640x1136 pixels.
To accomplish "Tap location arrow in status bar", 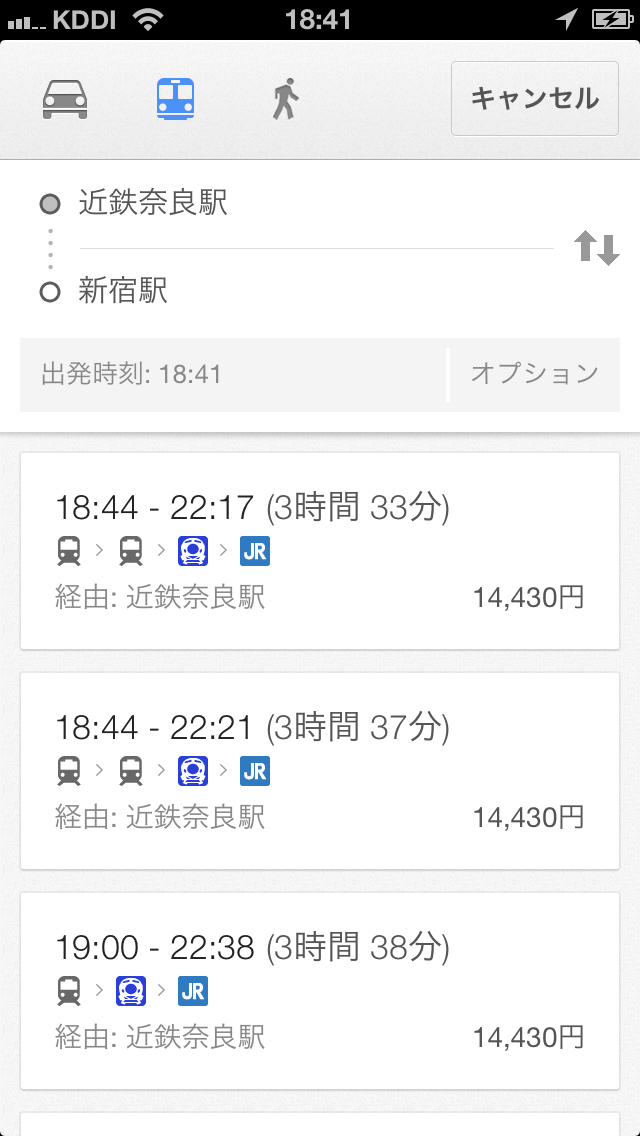I will coord(566,19).
